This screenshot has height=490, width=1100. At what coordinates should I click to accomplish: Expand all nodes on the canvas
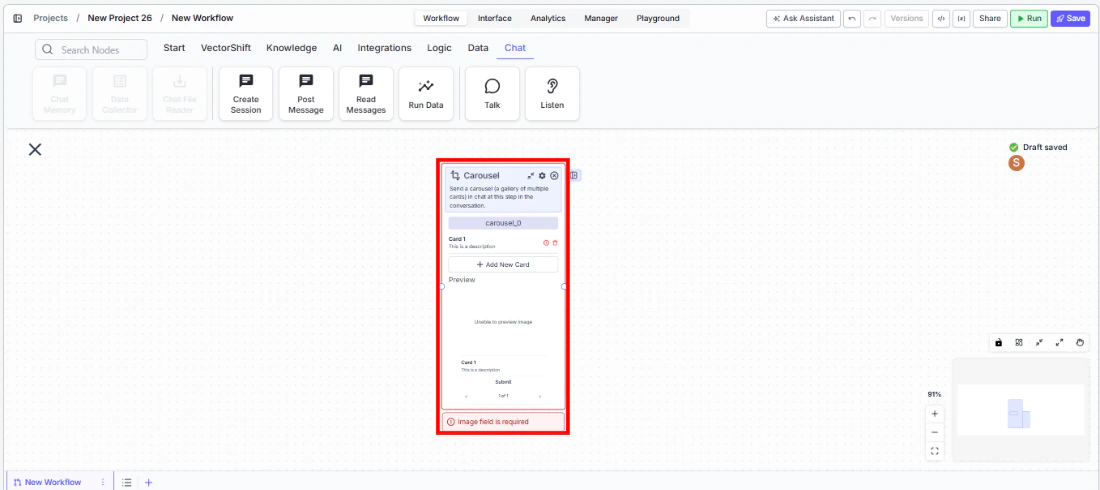tap(1059, 343)
